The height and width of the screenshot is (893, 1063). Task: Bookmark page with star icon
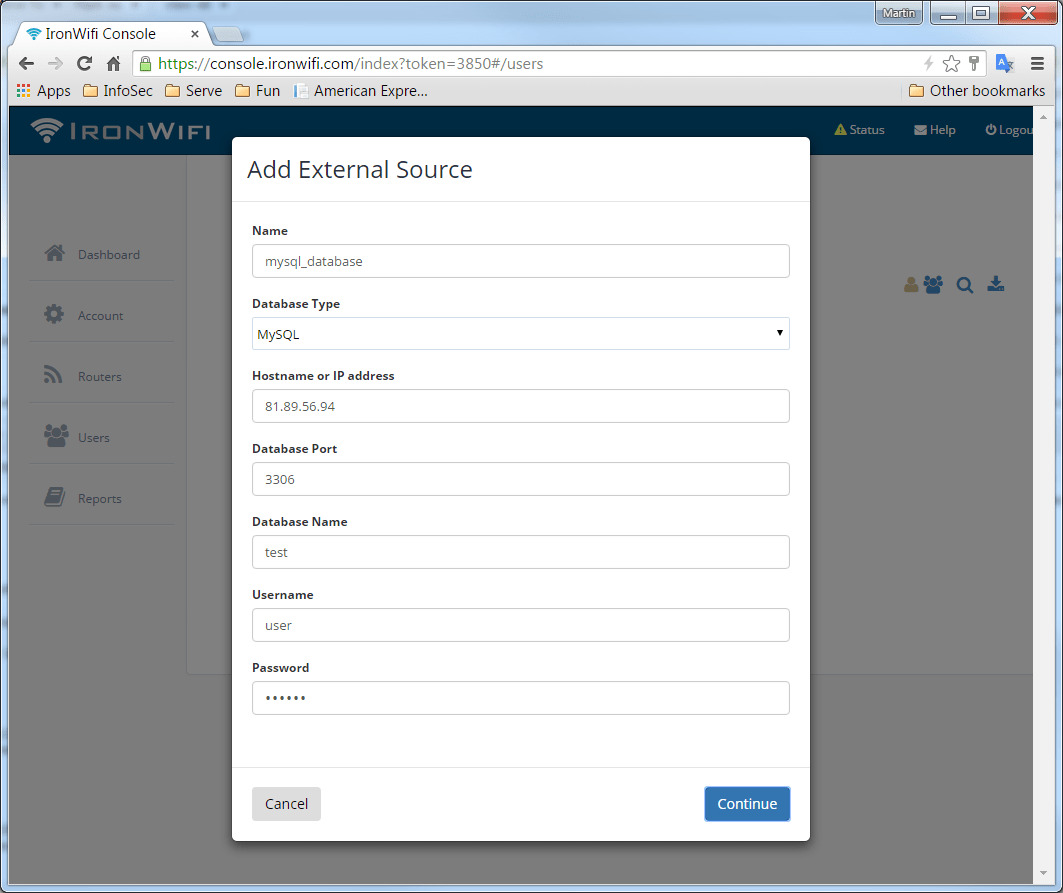click(x=951, y=64)
